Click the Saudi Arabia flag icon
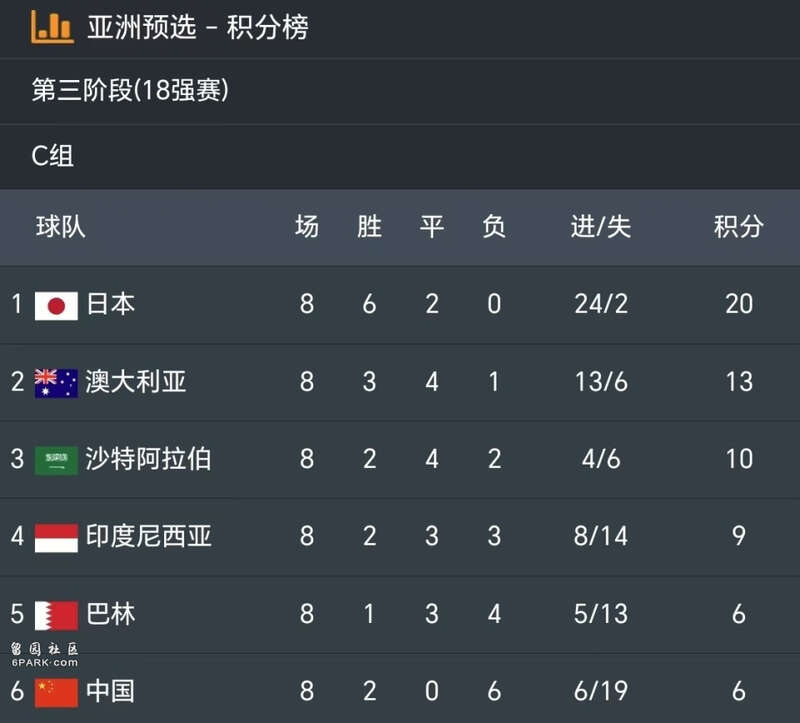The height and width of the screenshot is (723, 800). pos(56,461)
